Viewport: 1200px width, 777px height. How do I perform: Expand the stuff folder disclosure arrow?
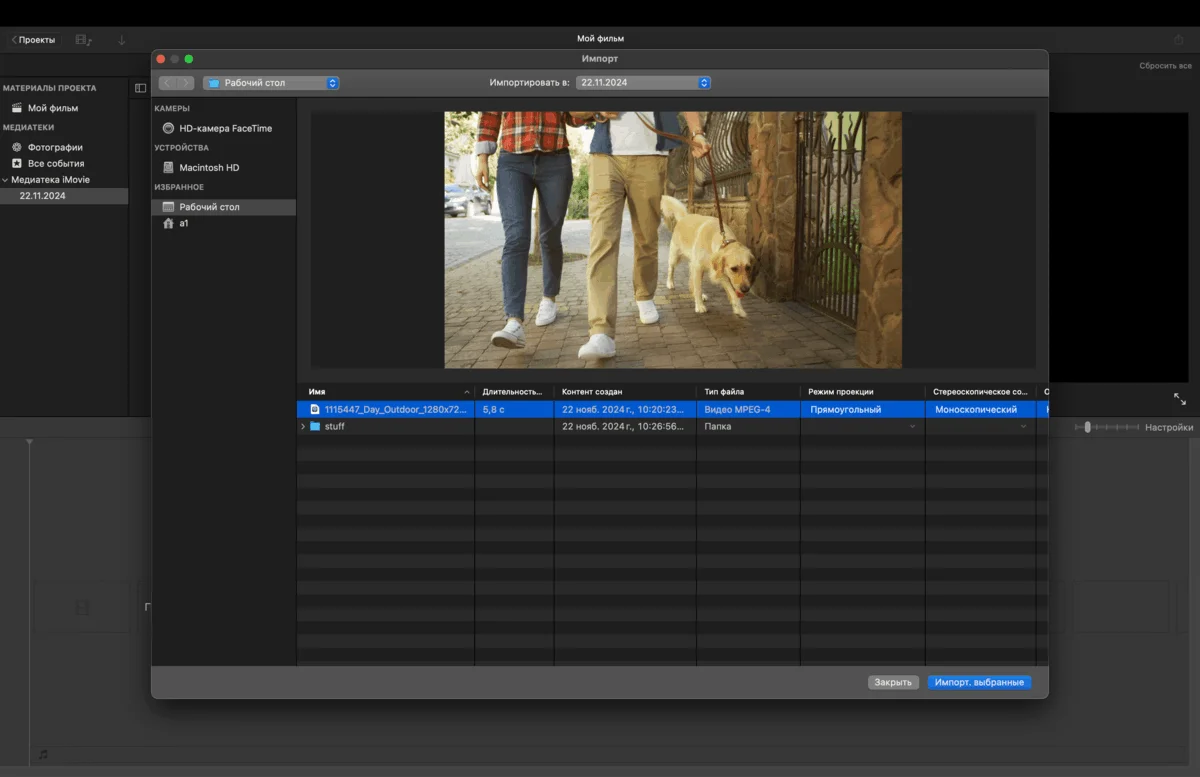(x=303, y=427)
